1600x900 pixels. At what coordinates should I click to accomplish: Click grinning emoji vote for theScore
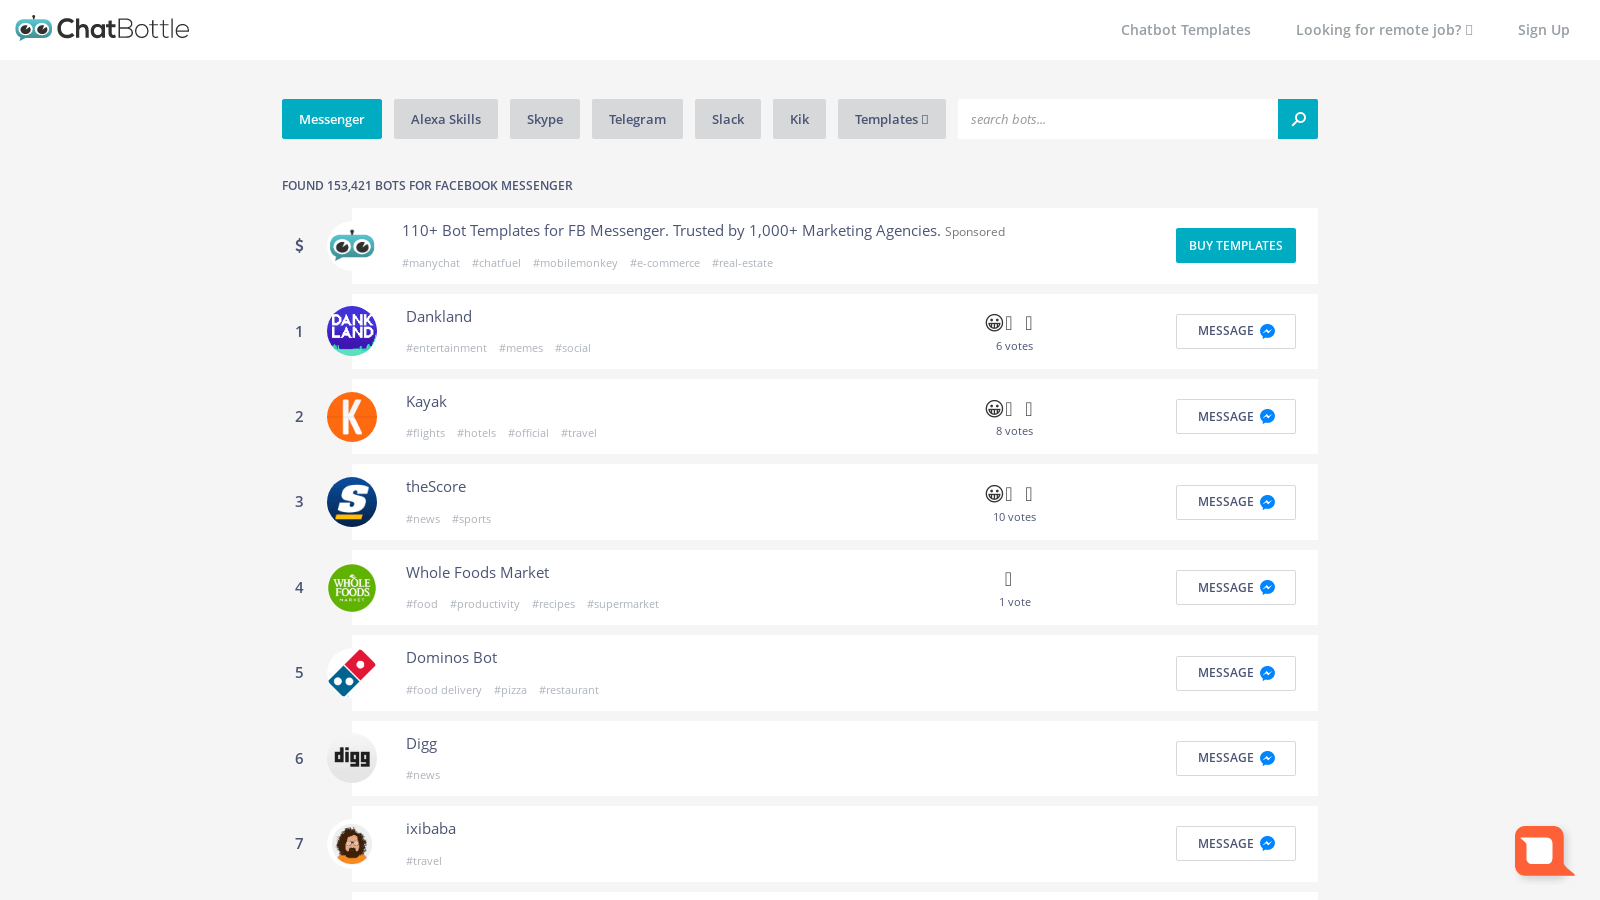tap(994, 494)
